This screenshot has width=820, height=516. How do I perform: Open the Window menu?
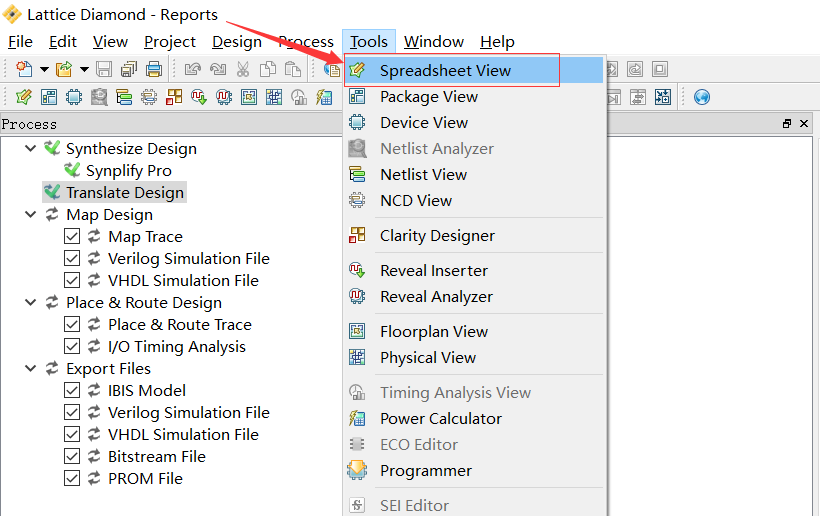(434, 41)
